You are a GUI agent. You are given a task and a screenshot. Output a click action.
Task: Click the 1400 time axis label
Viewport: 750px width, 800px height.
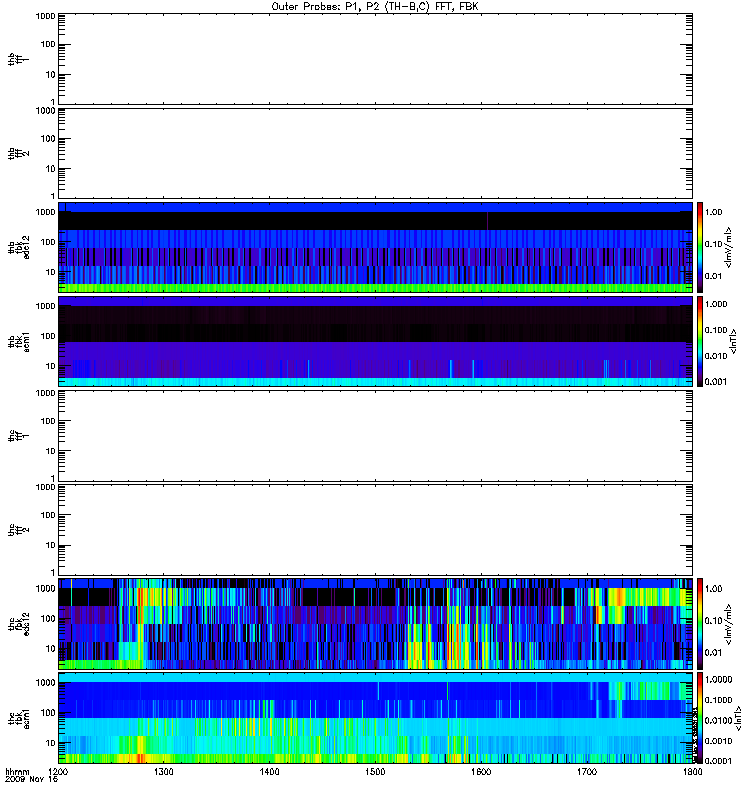(x=269, y=772)
